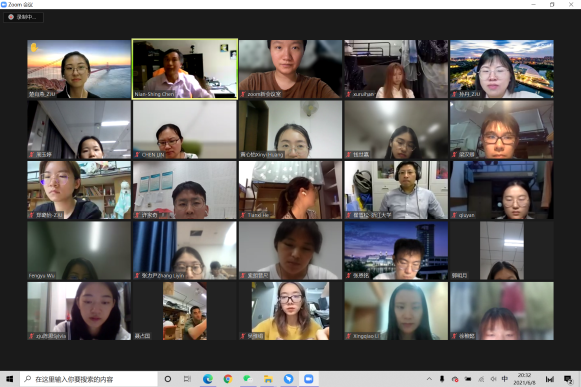Screen dimensions: 581x387
Task: Open Microsoft Edge from the taskbar
Action: click(x=208, y=379)
